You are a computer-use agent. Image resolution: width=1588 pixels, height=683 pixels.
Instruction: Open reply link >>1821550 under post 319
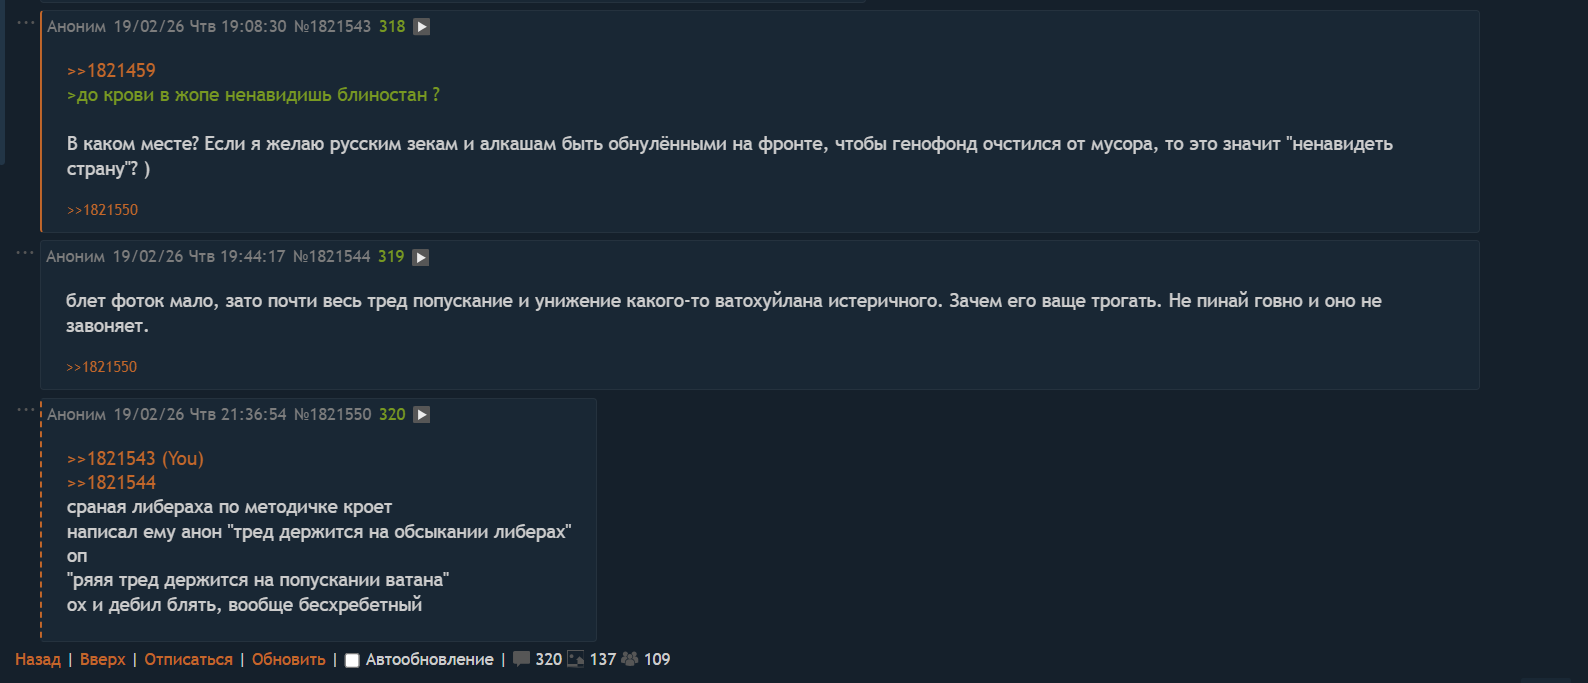[x=101, y=367]
